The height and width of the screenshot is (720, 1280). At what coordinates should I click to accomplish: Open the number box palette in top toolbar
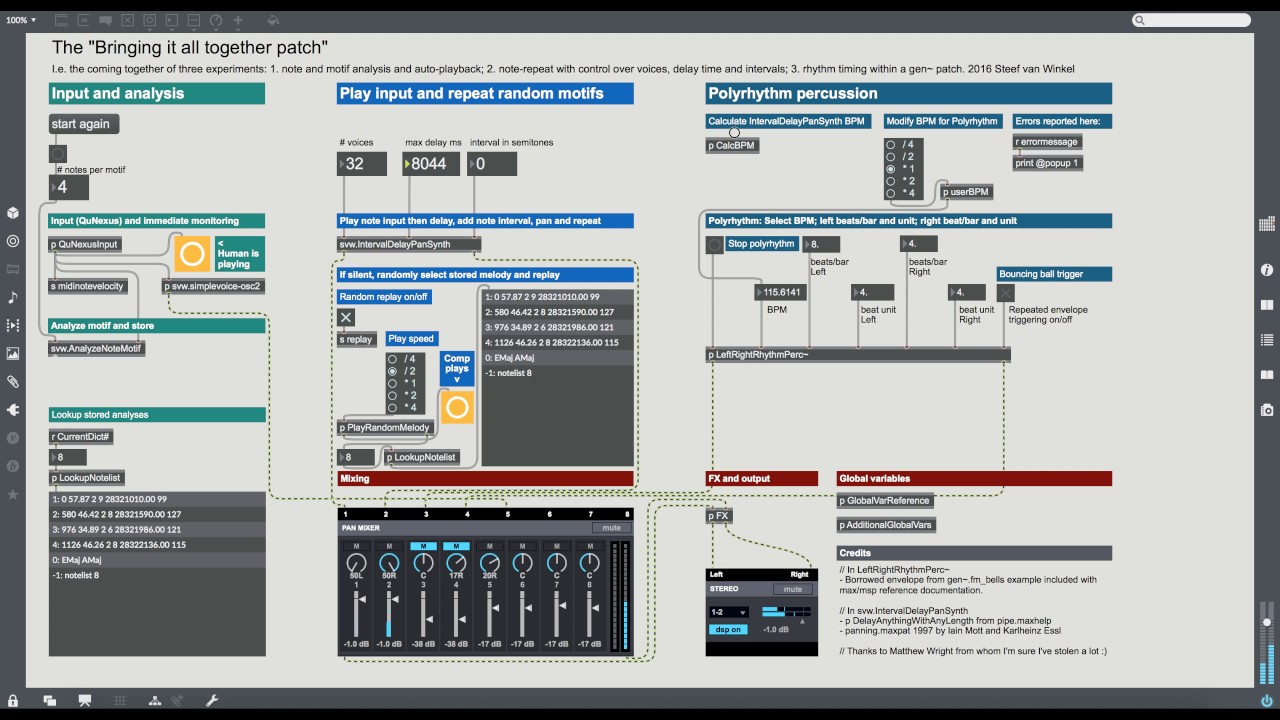tap(172, 20)
